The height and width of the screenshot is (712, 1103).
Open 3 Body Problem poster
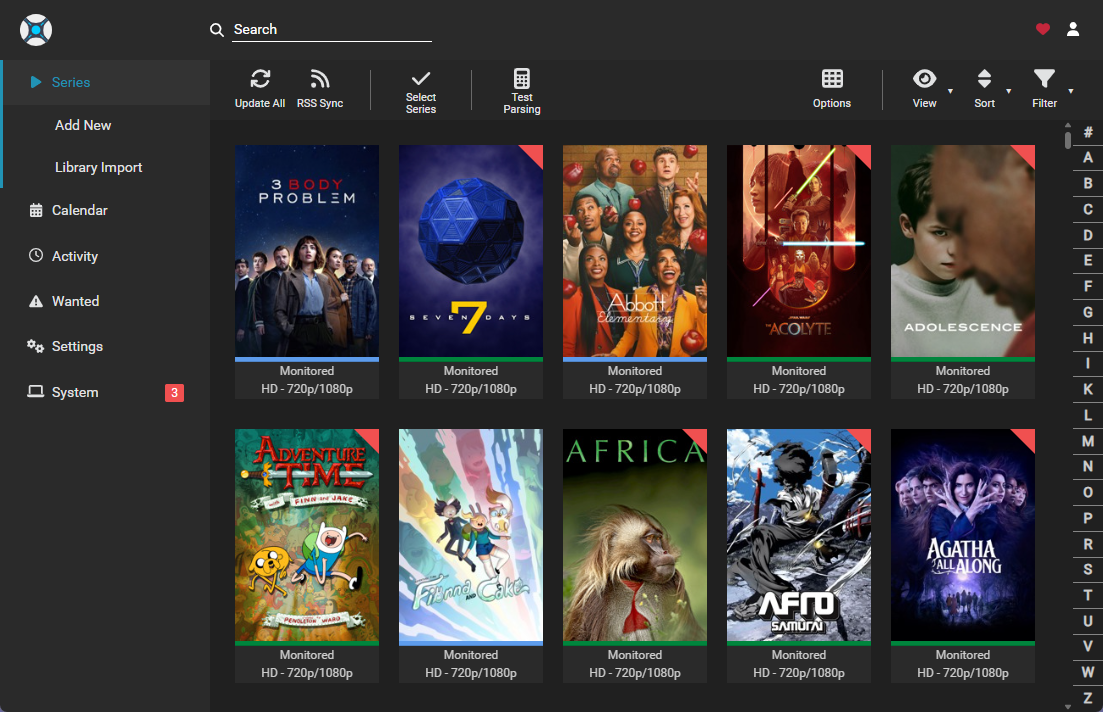click(x=307, y=251)
